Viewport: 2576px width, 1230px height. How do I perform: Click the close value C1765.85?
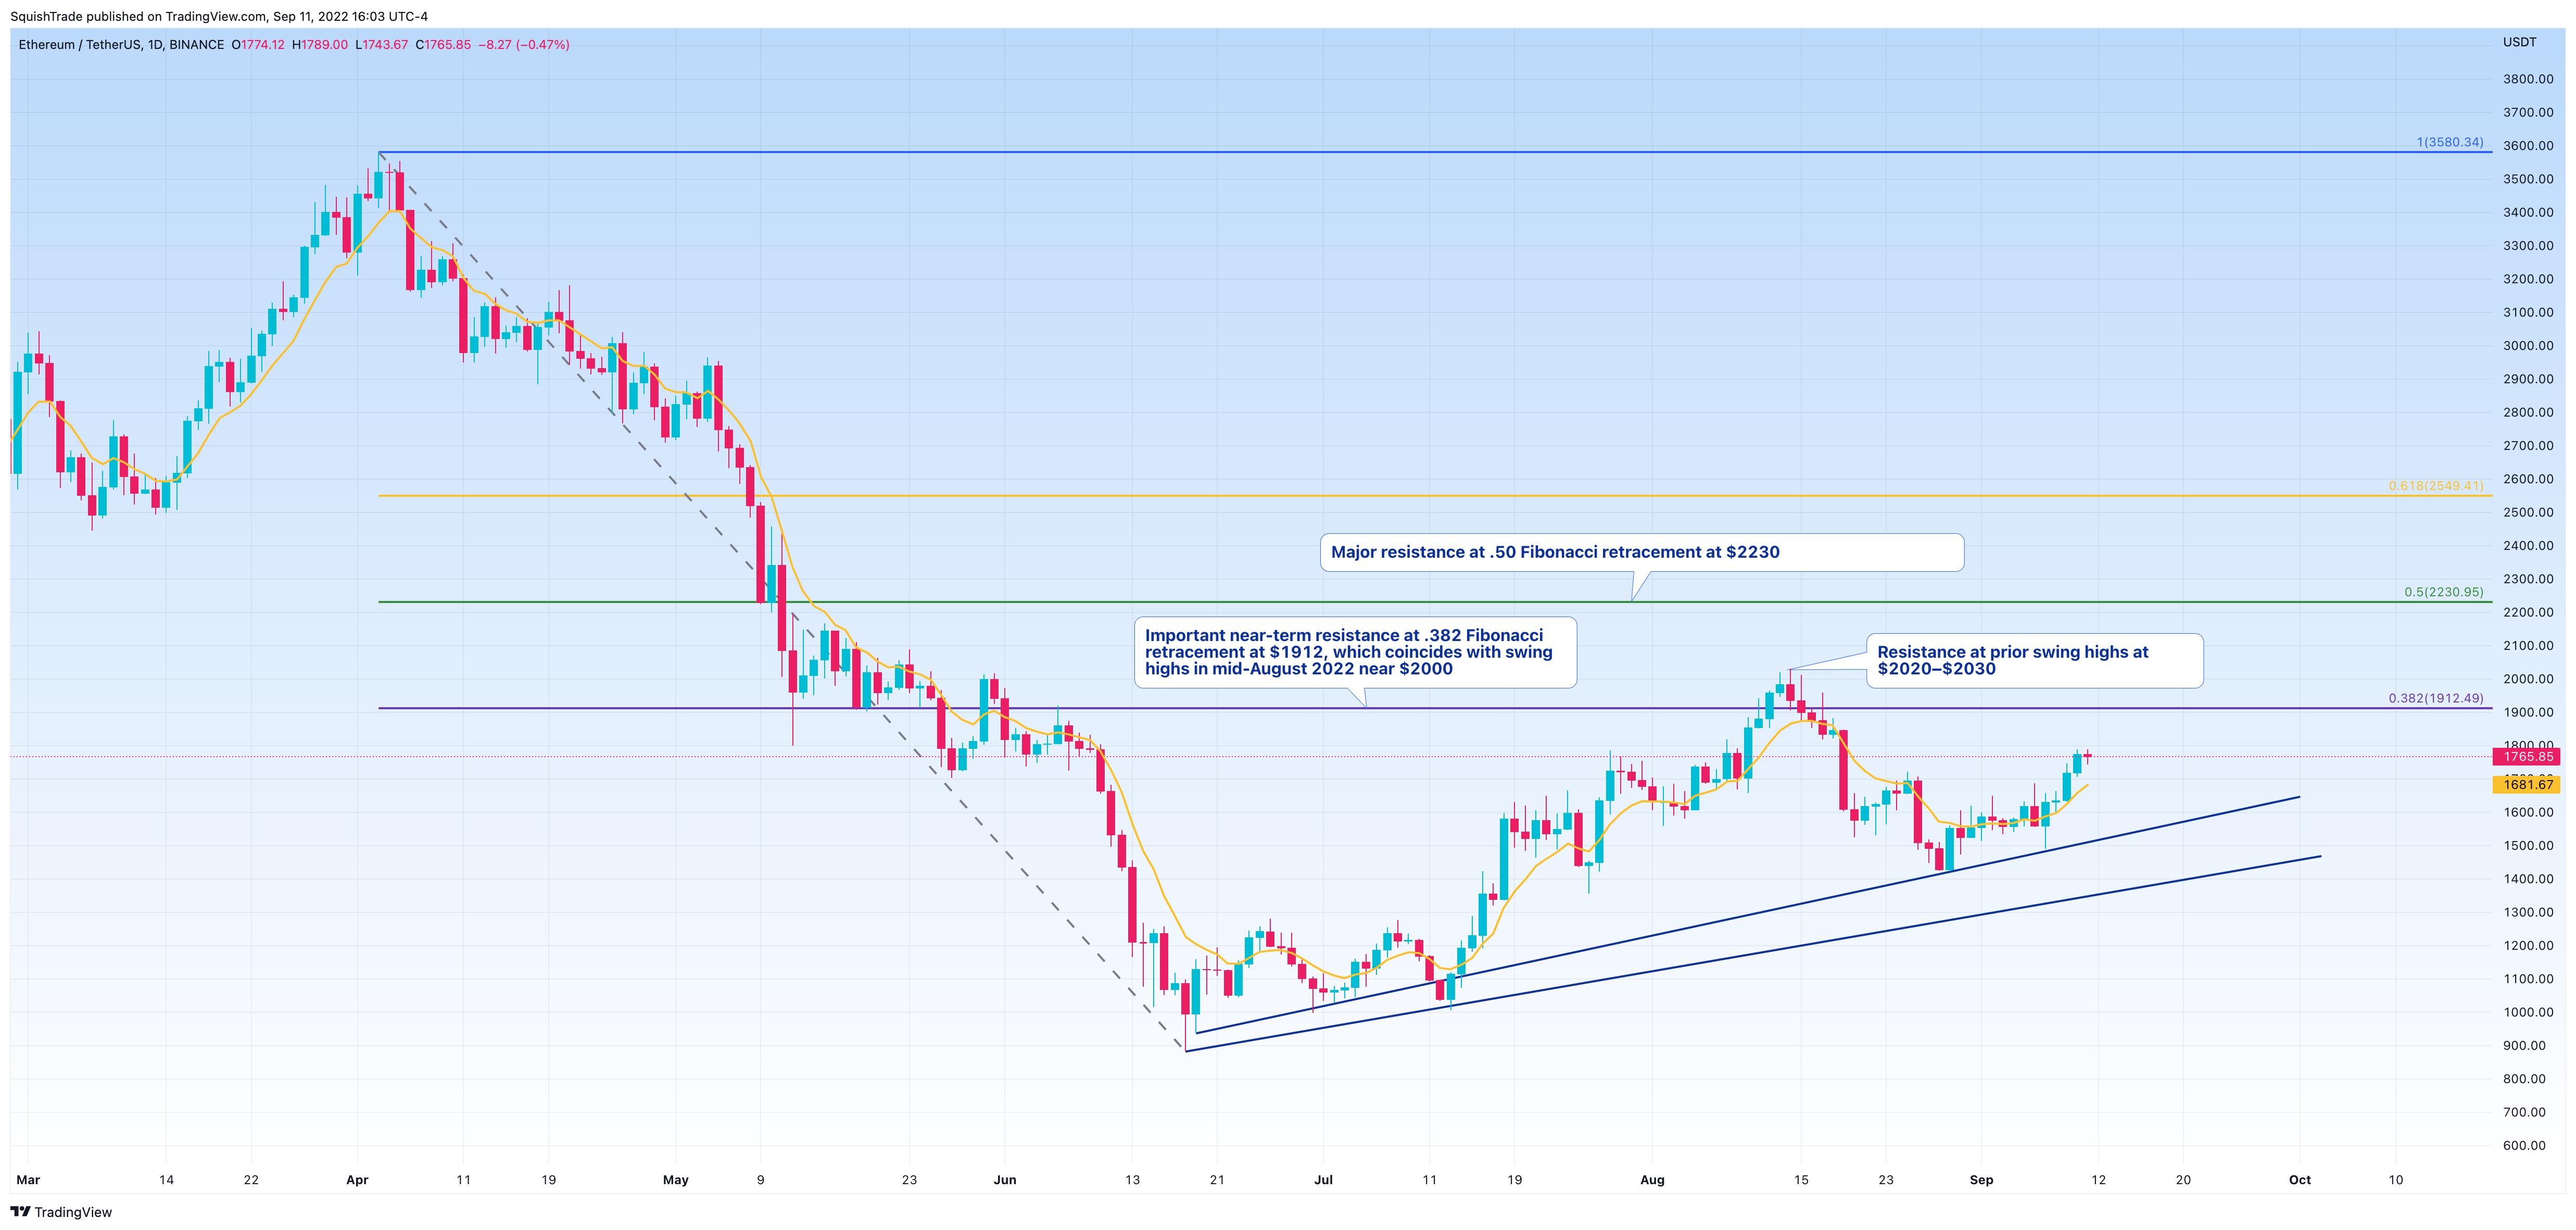click(x=443, y=45)
